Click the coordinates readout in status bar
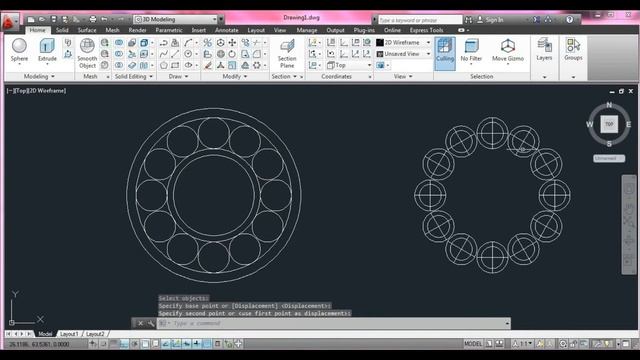This screenshot has width=640, height=360. click(39, 344)
